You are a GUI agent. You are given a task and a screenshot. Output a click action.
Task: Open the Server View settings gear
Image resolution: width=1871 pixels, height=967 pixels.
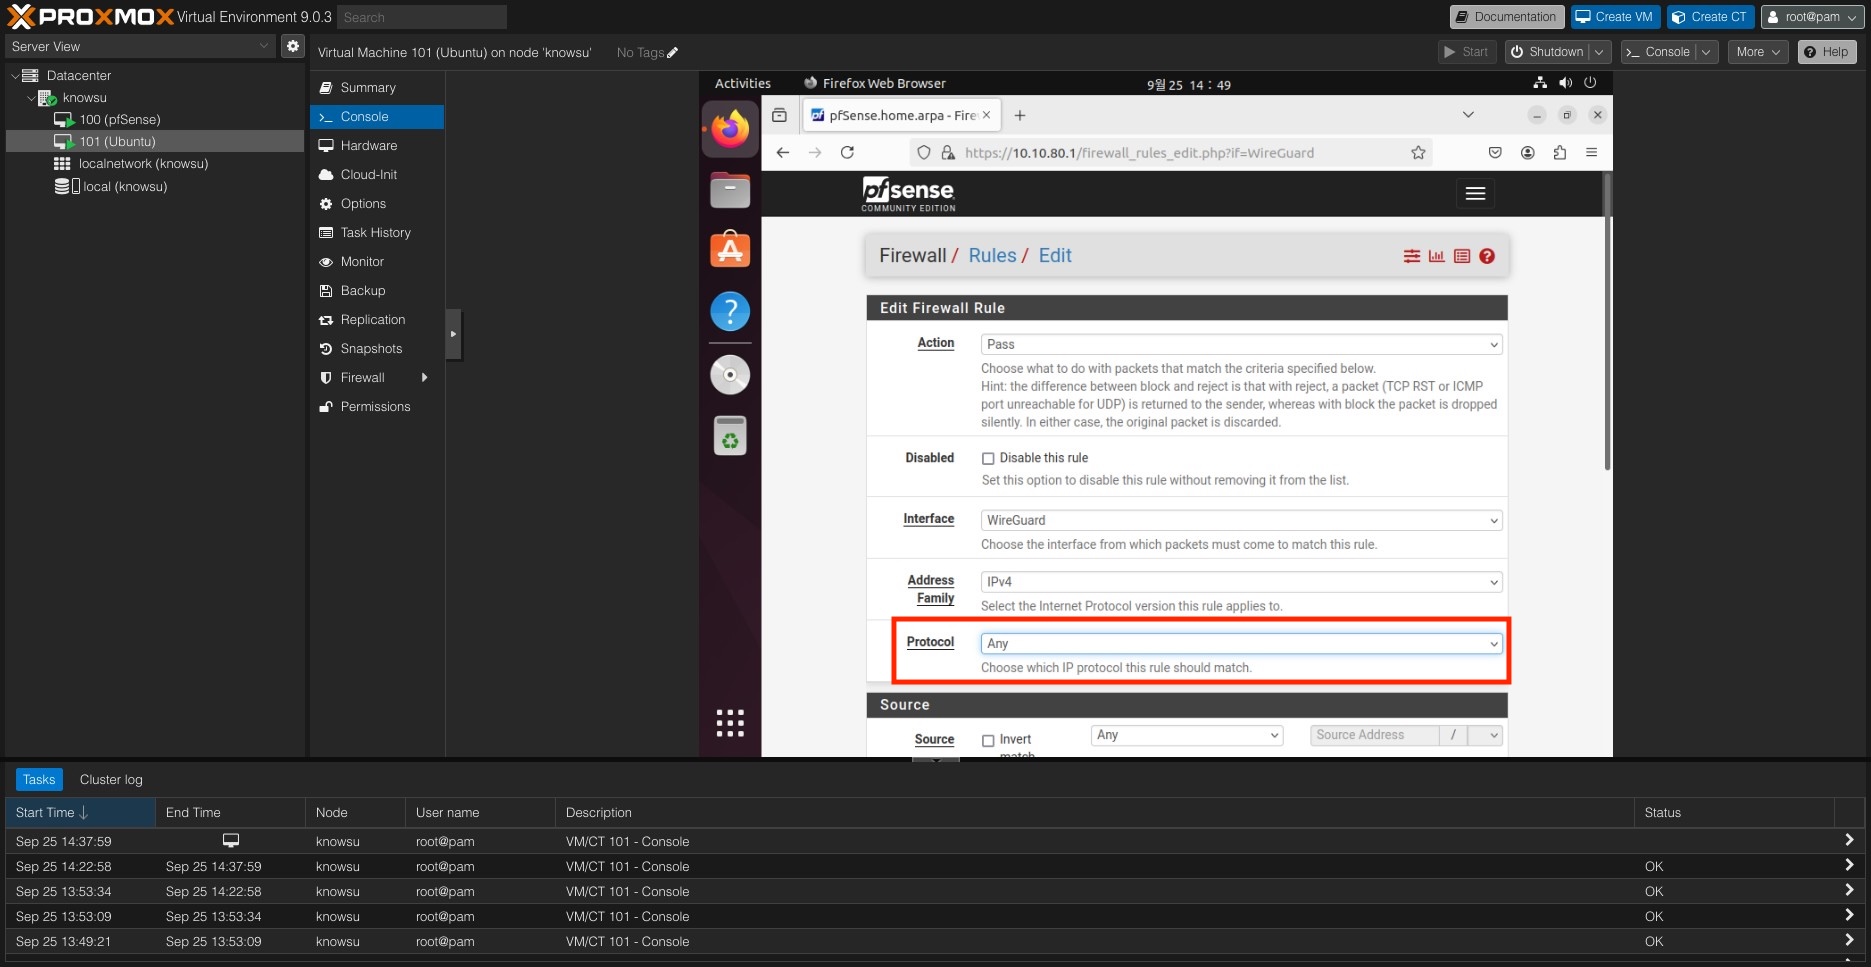(x=292, y=46)
